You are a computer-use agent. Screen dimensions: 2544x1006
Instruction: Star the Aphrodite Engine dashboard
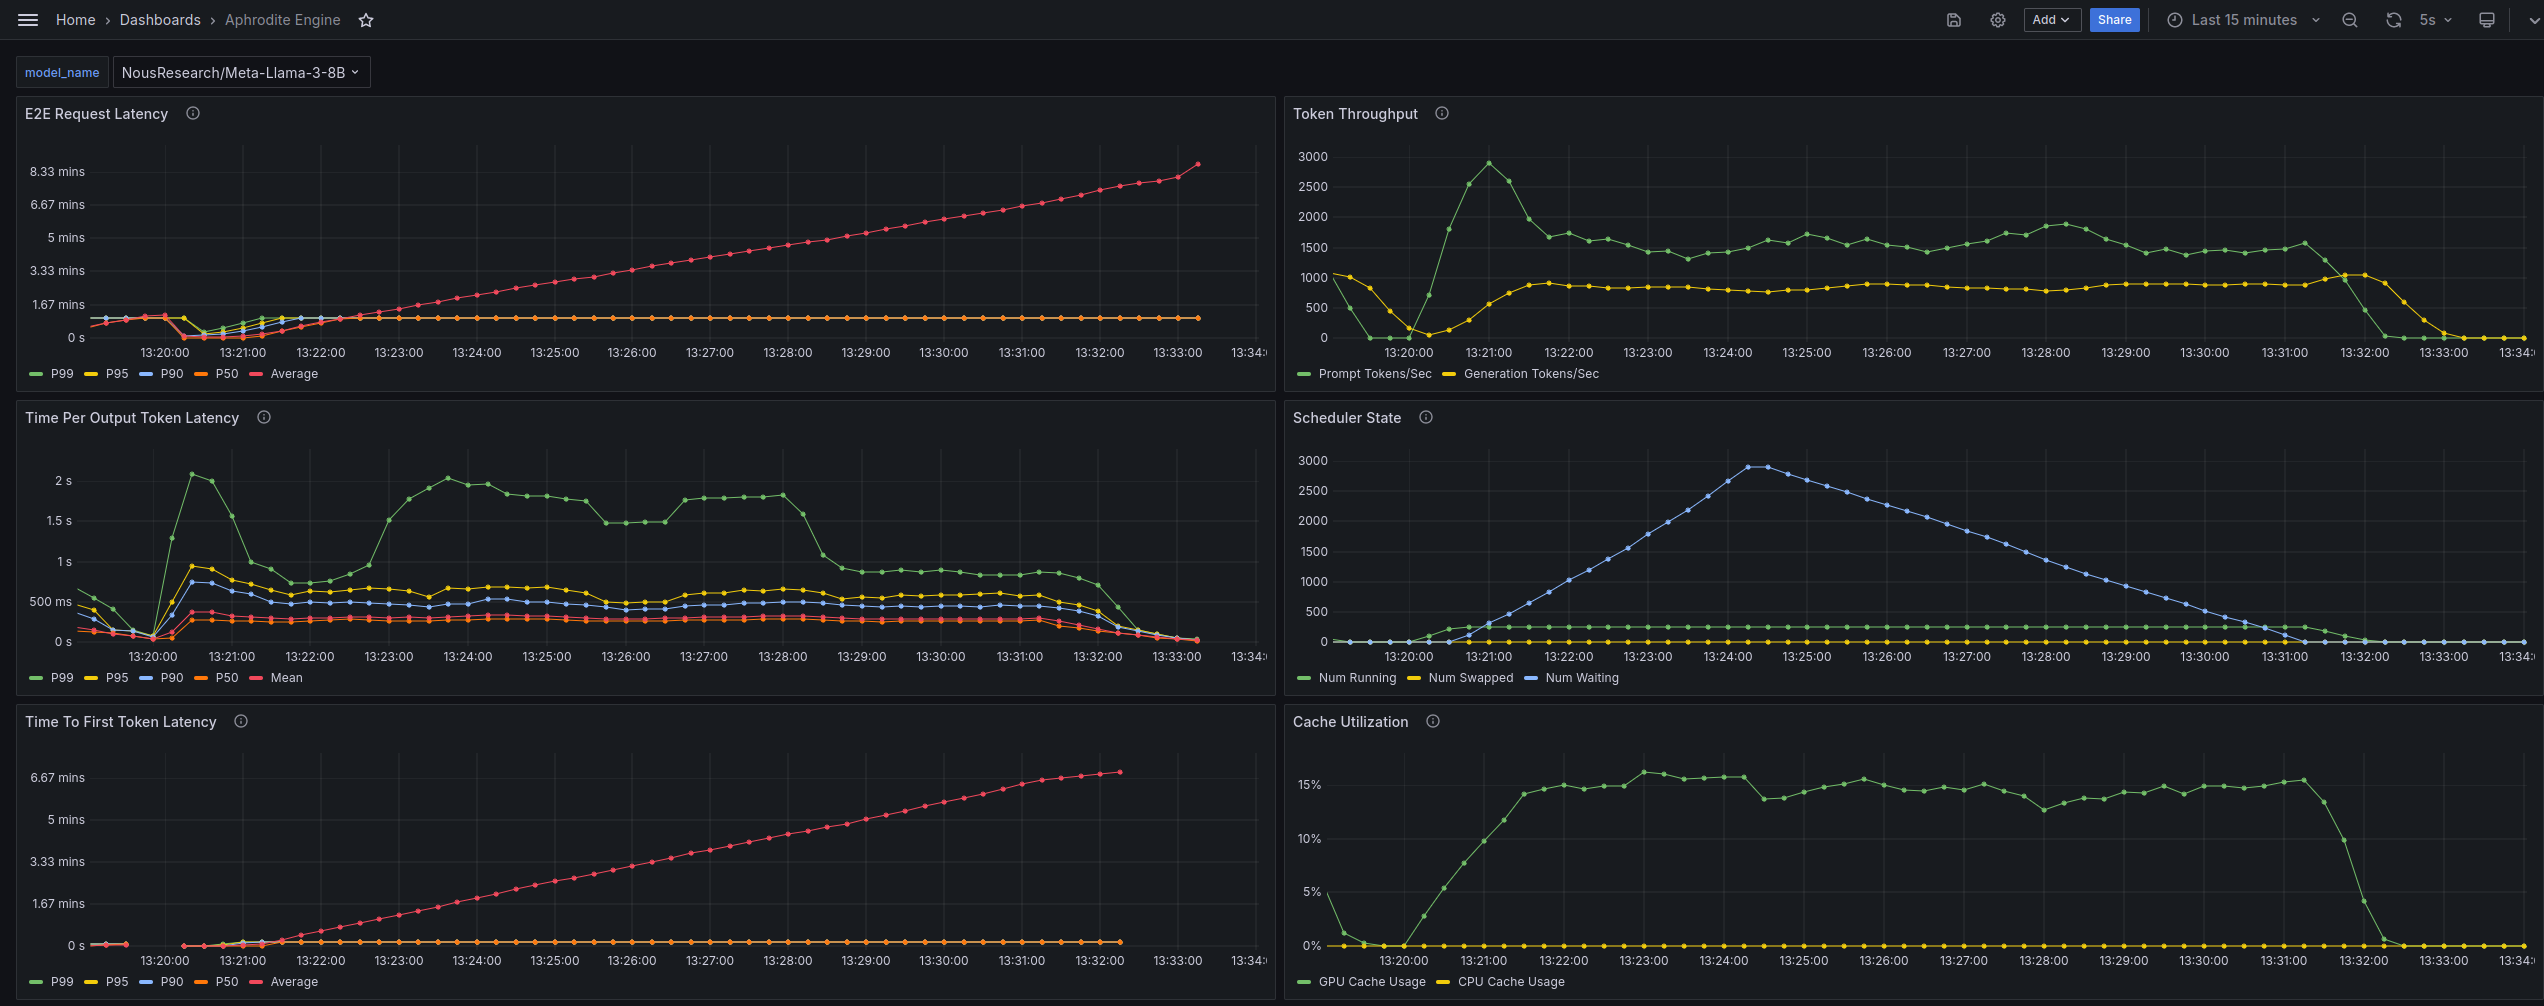[366, 20]
